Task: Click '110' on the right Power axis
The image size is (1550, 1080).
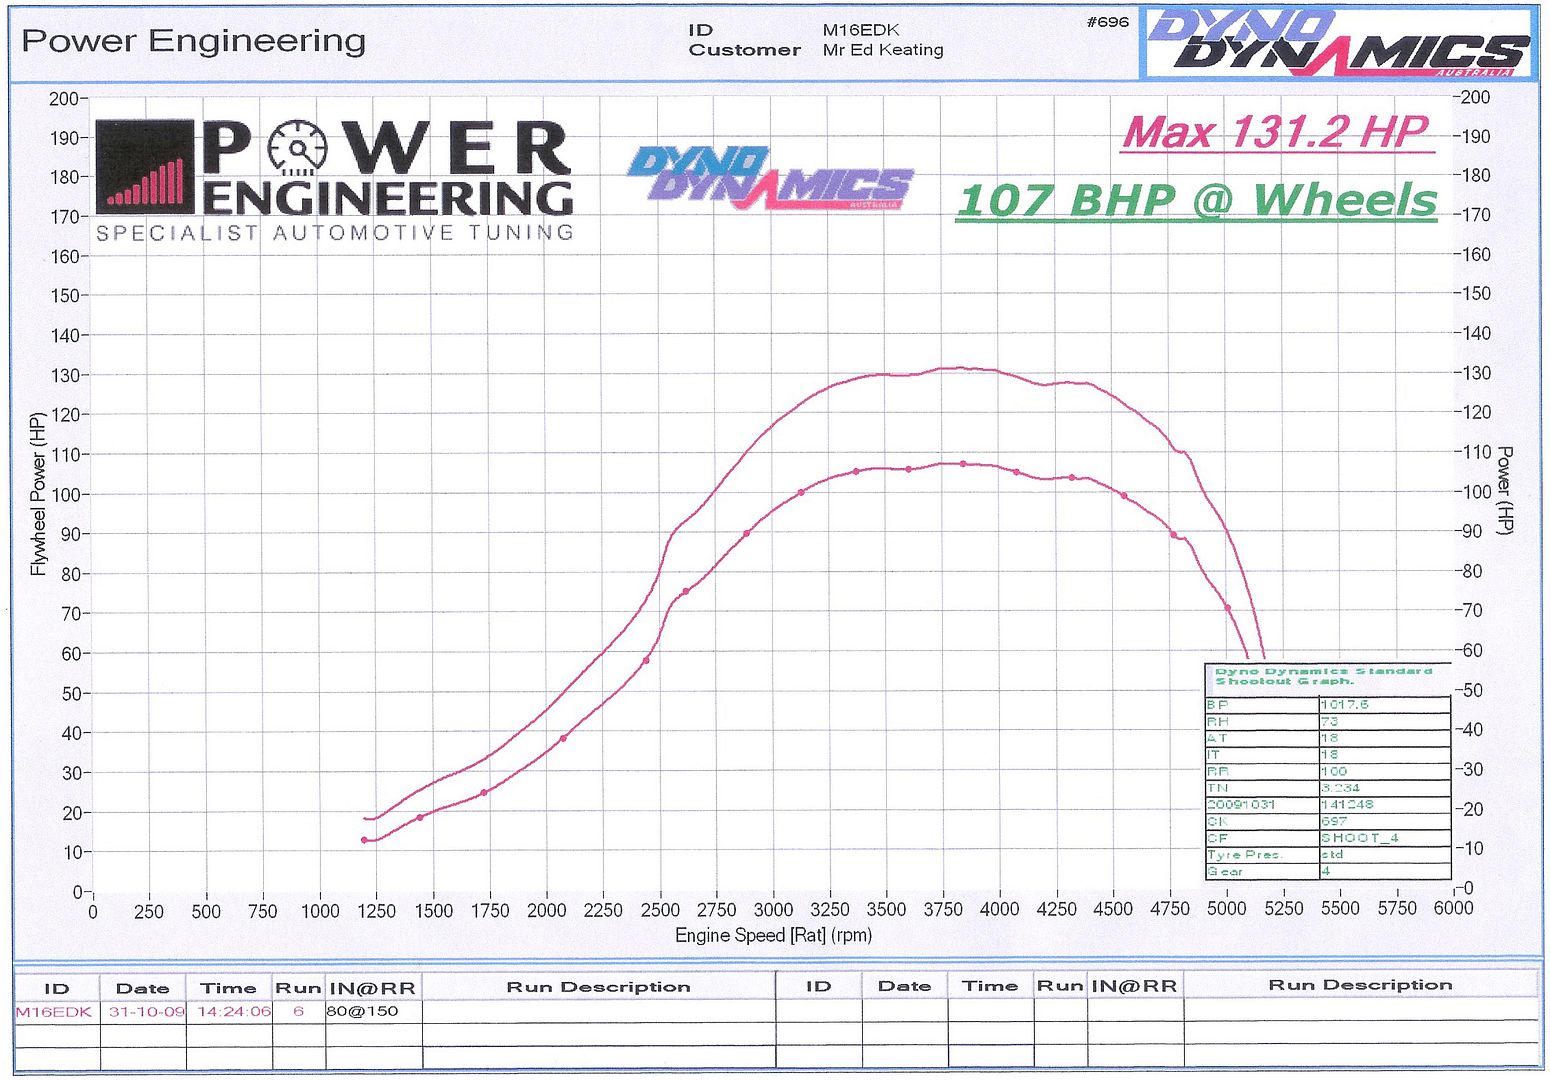Action: coord(1477,452)
